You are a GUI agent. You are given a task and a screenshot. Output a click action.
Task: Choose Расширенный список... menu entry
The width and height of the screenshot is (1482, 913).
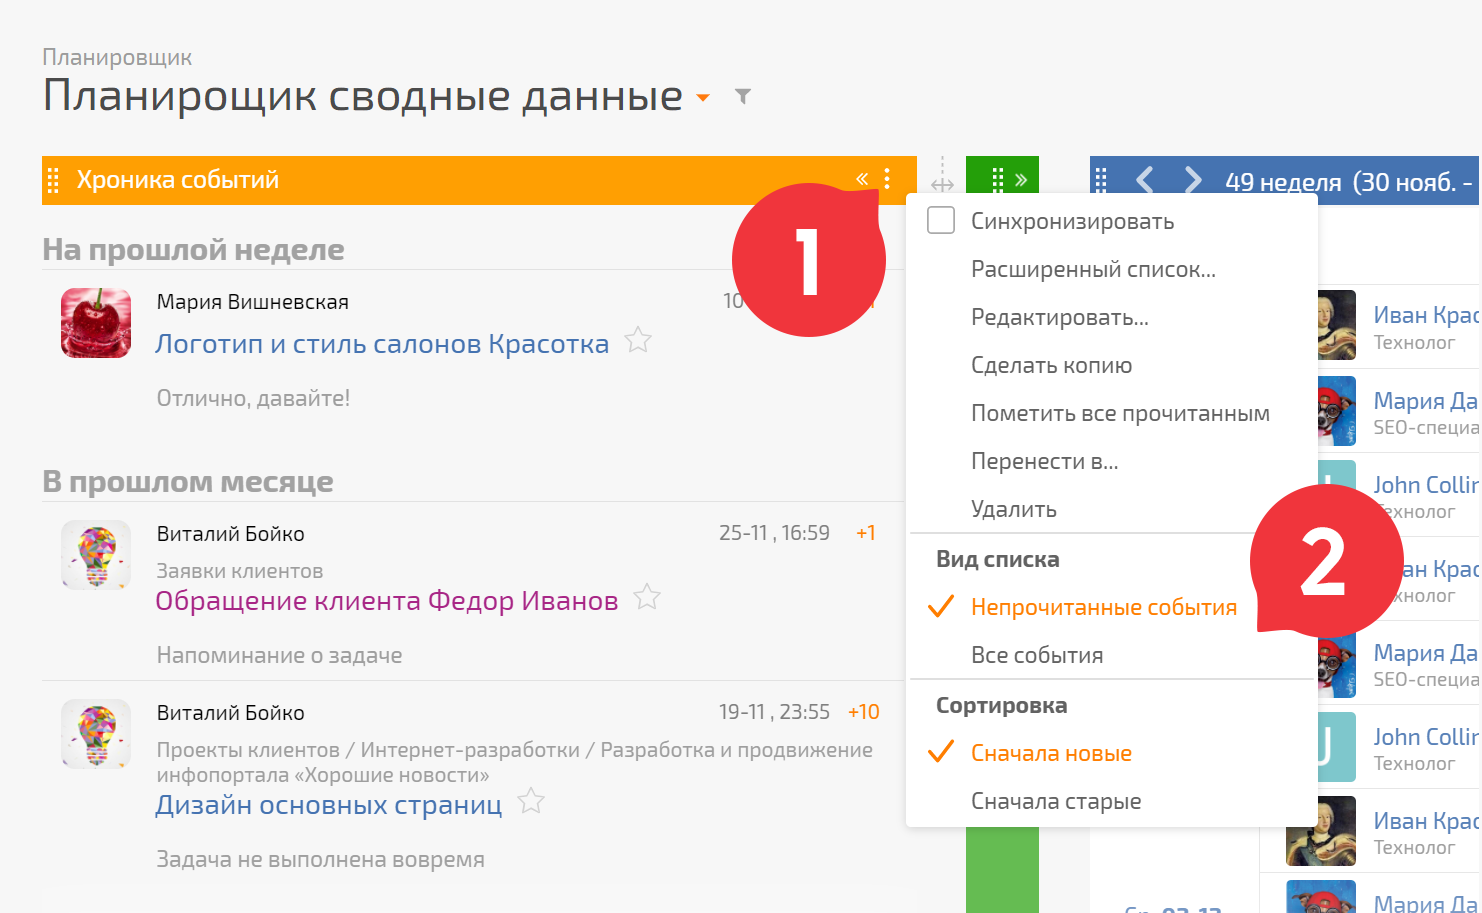(1093, 269)
